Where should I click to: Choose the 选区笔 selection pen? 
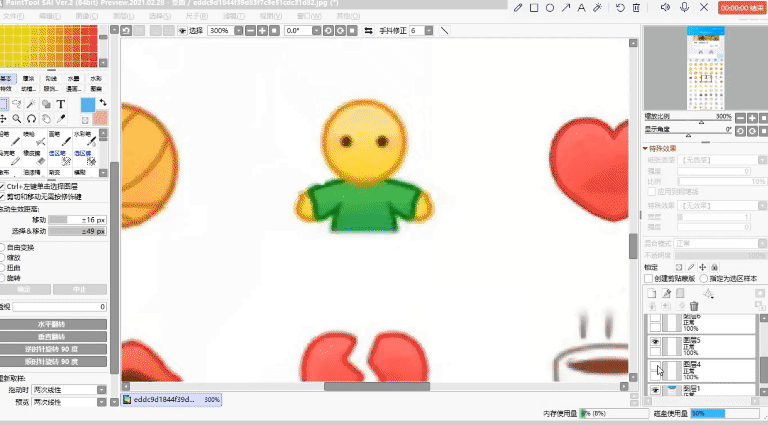tap(60, 158)
